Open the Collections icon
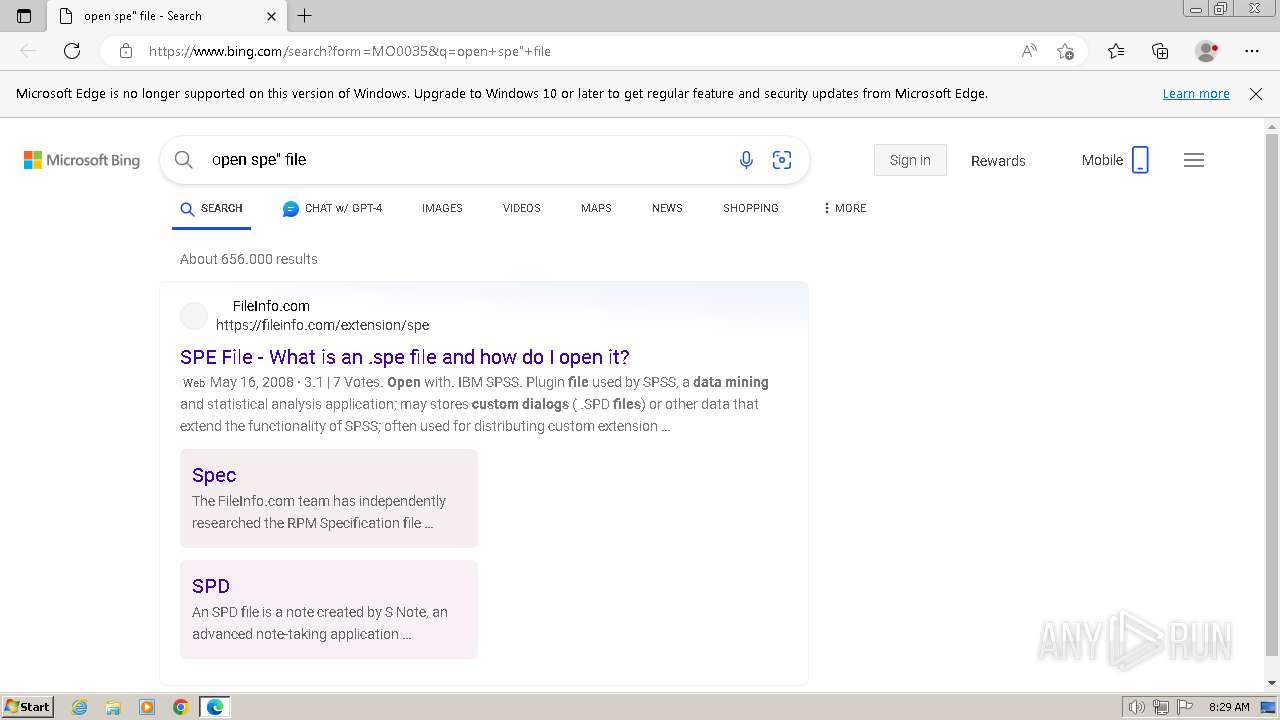This screenshot has height=720, width=1280. 1160,51
